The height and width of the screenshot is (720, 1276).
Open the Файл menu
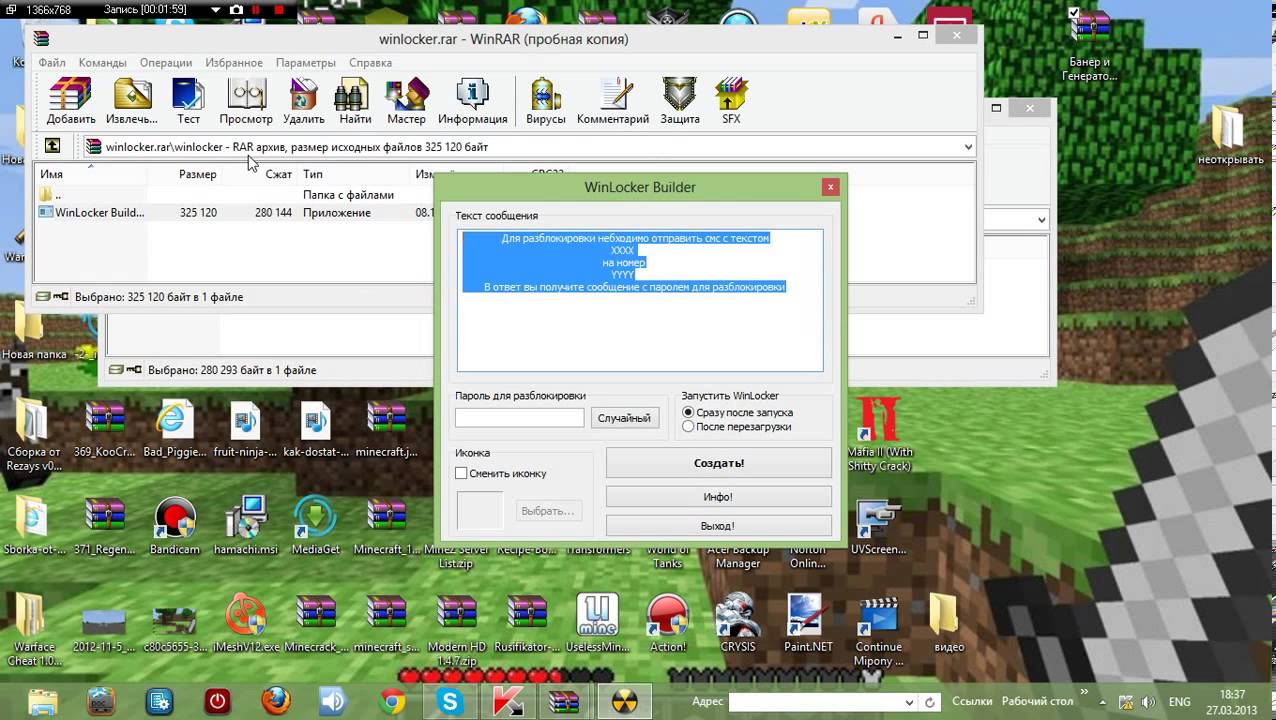[x=52, y=62]
